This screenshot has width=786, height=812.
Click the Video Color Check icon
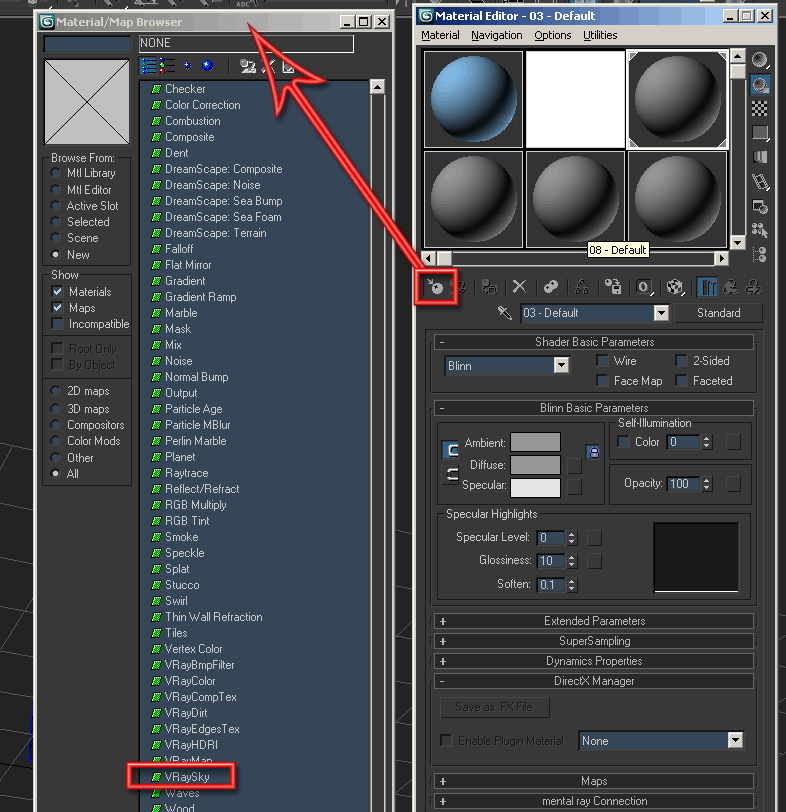pyautogui.click(x=760, y=157)
